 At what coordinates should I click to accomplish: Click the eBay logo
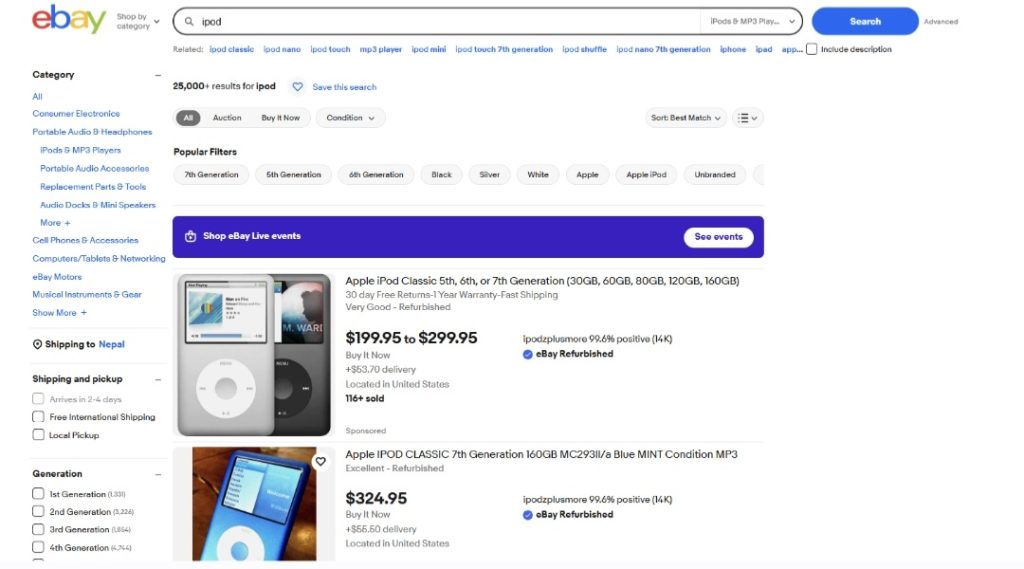tap(68, 20)
